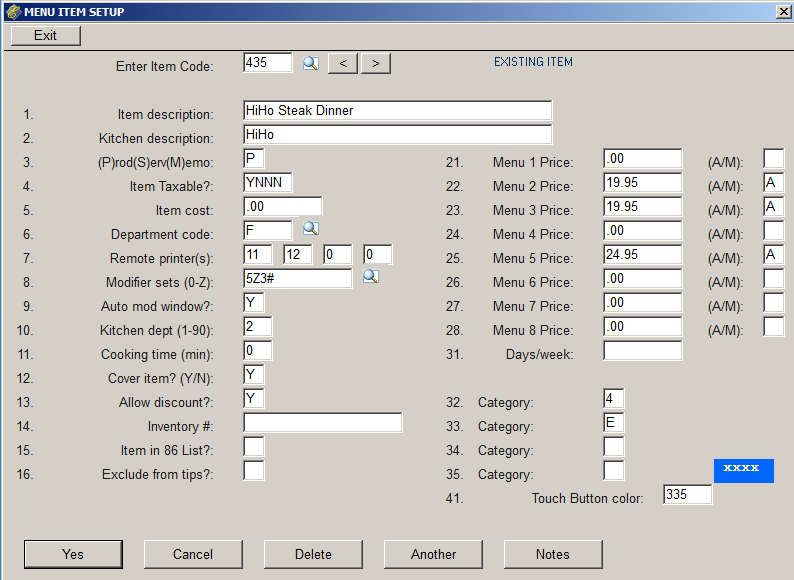Click the Touch Button color field
The image size is (794, 580).
click(688, 494)
